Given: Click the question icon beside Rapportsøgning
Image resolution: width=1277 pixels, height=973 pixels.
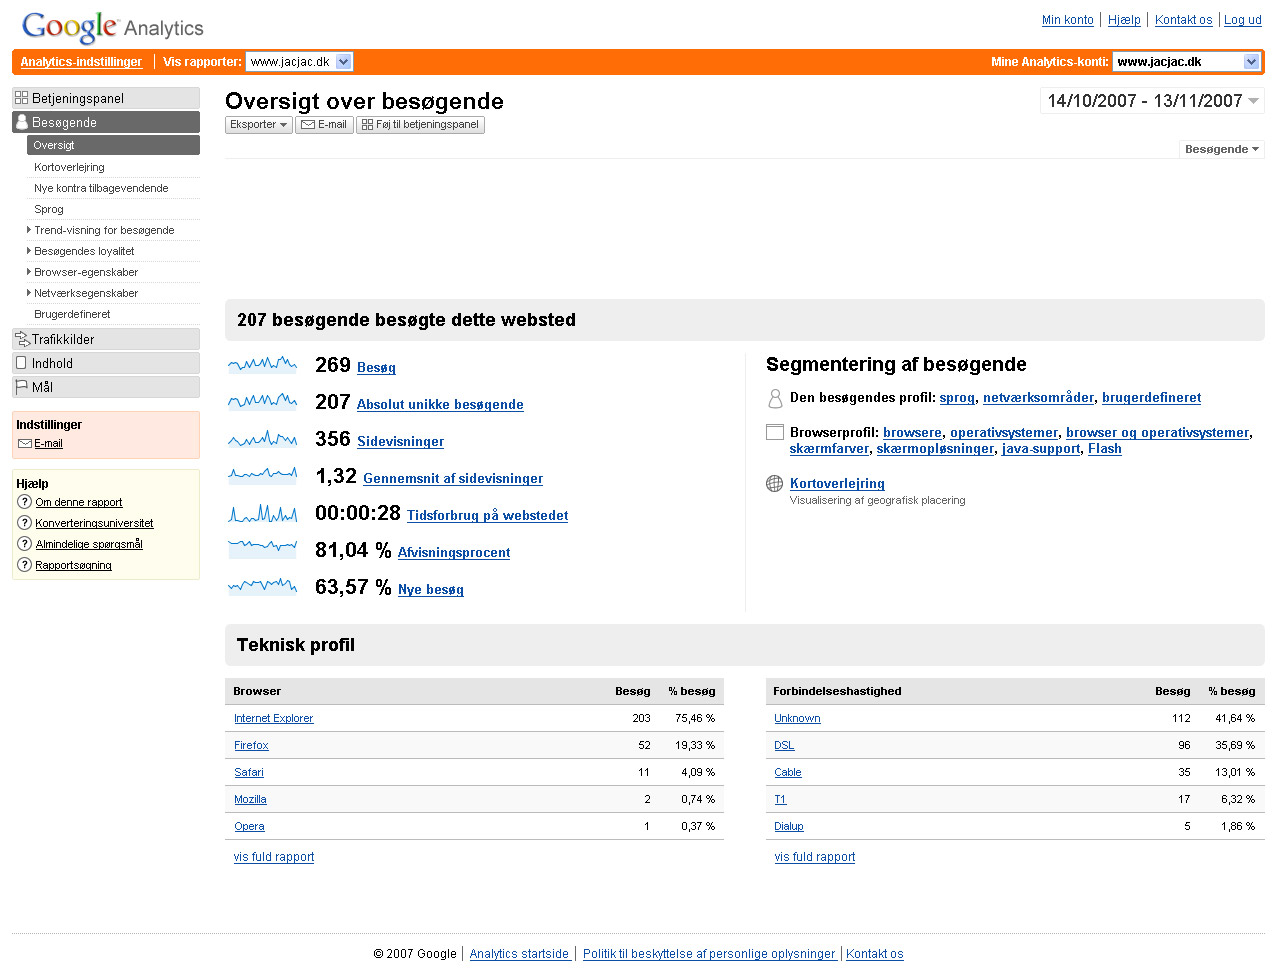Looking at the screenshot, I should [25, 565].
